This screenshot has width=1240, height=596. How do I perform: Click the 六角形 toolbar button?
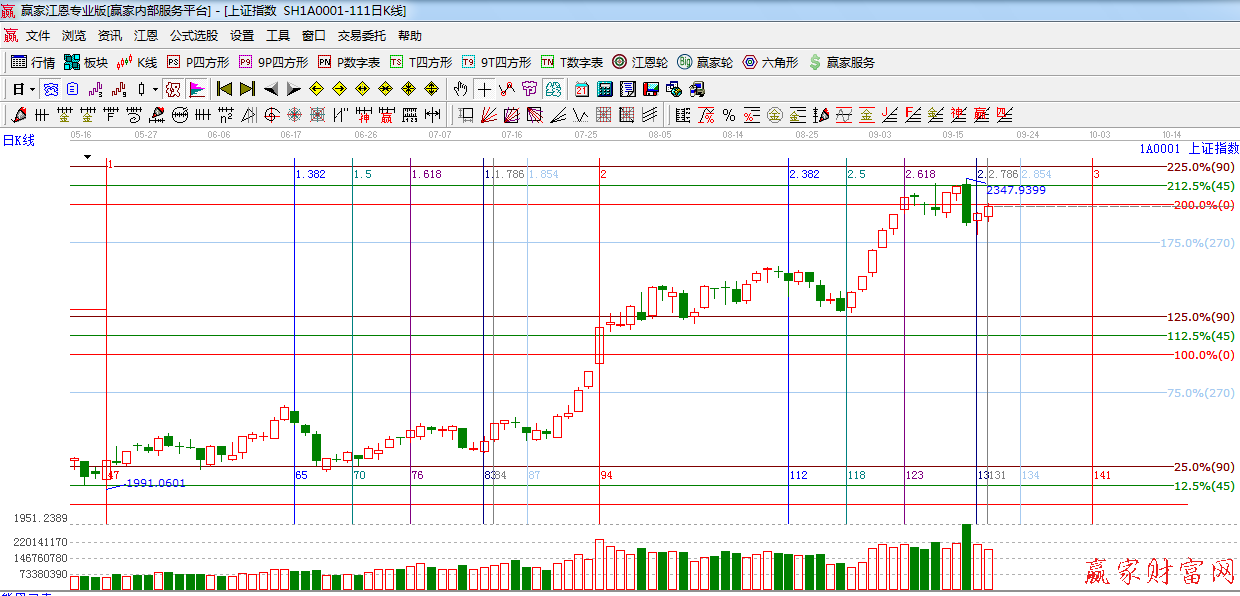click(x=770, y=62)
